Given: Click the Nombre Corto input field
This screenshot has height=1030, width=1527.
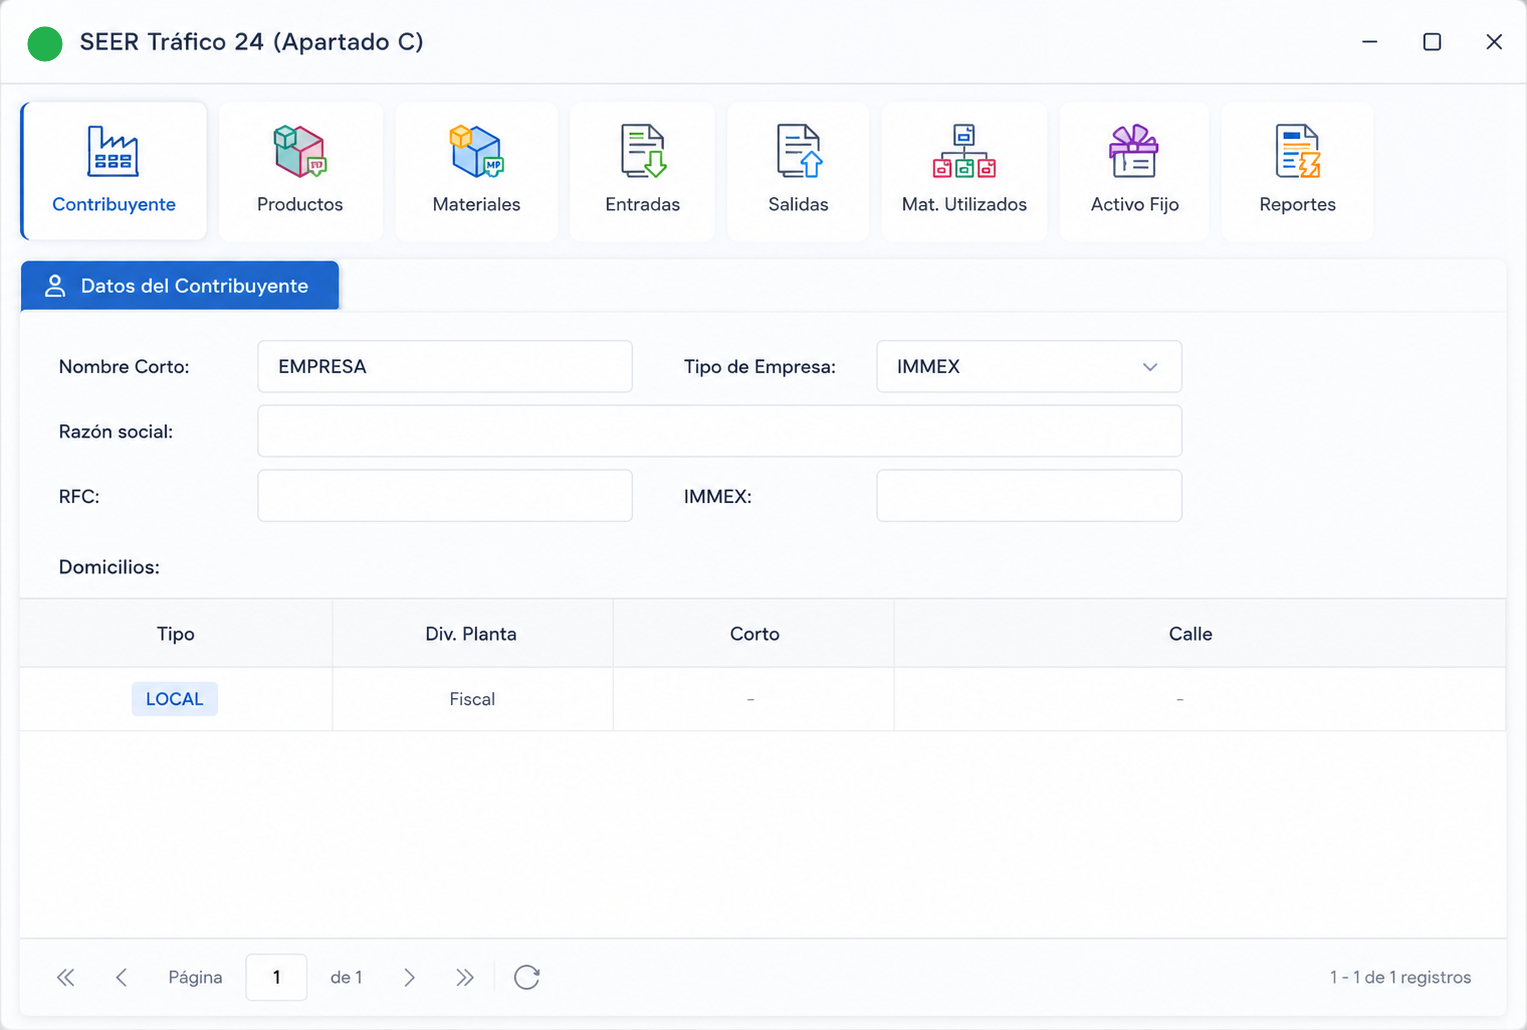Looking at the screenshot, I should pos(445,366).
